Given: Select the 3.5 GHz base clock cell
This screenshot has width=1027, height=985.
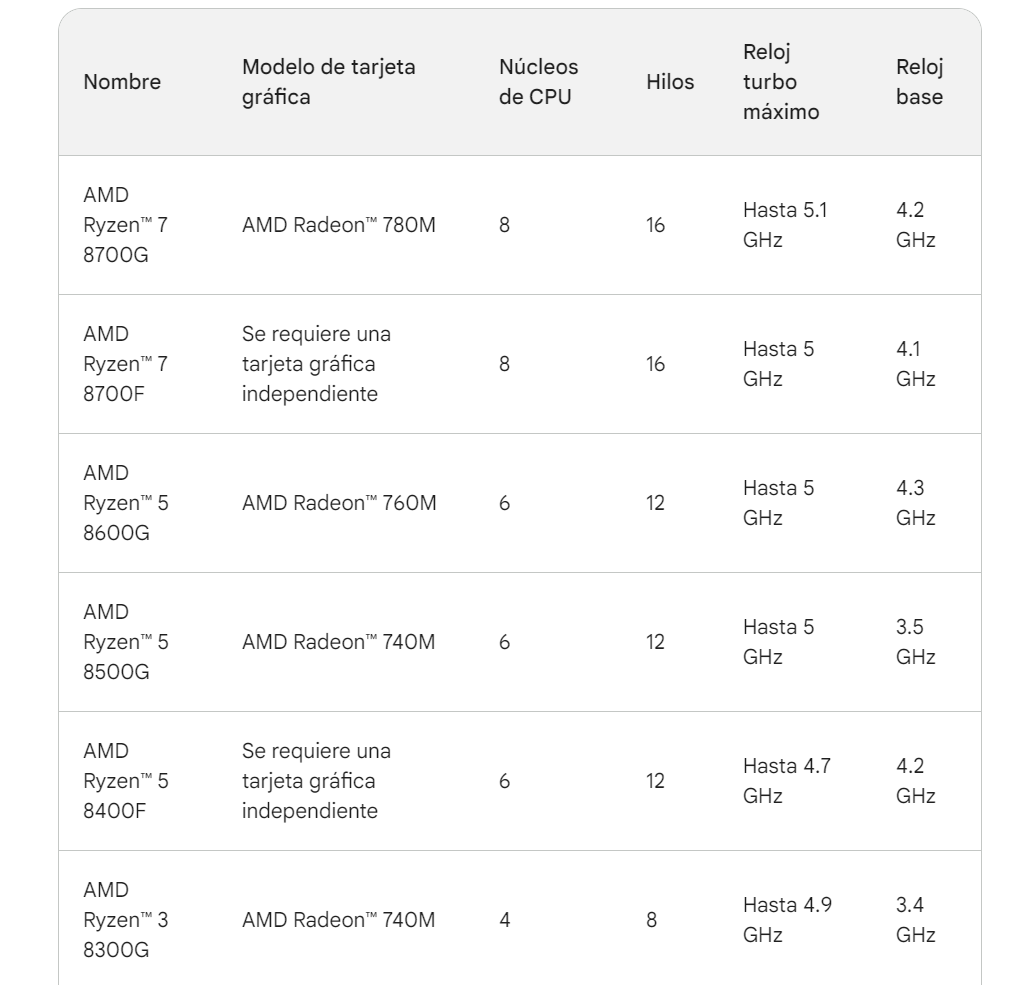Looking at the screenshot, I should pos(916,642).
